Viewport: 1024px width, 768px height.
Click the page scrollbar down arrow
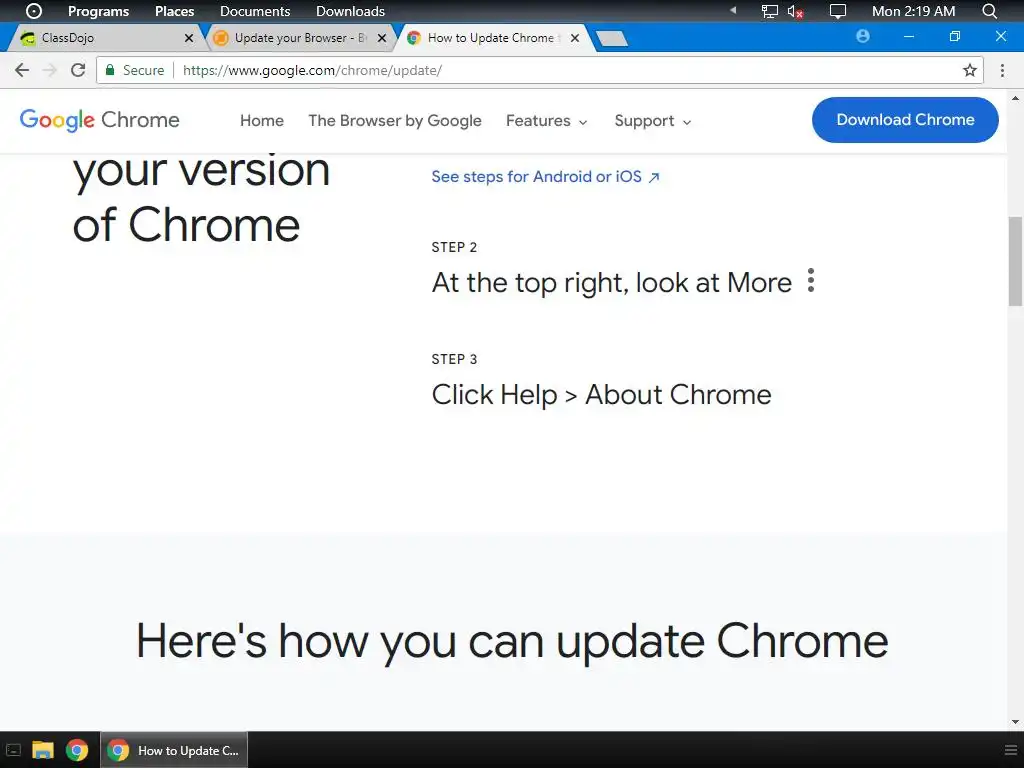click(1016, 722)
